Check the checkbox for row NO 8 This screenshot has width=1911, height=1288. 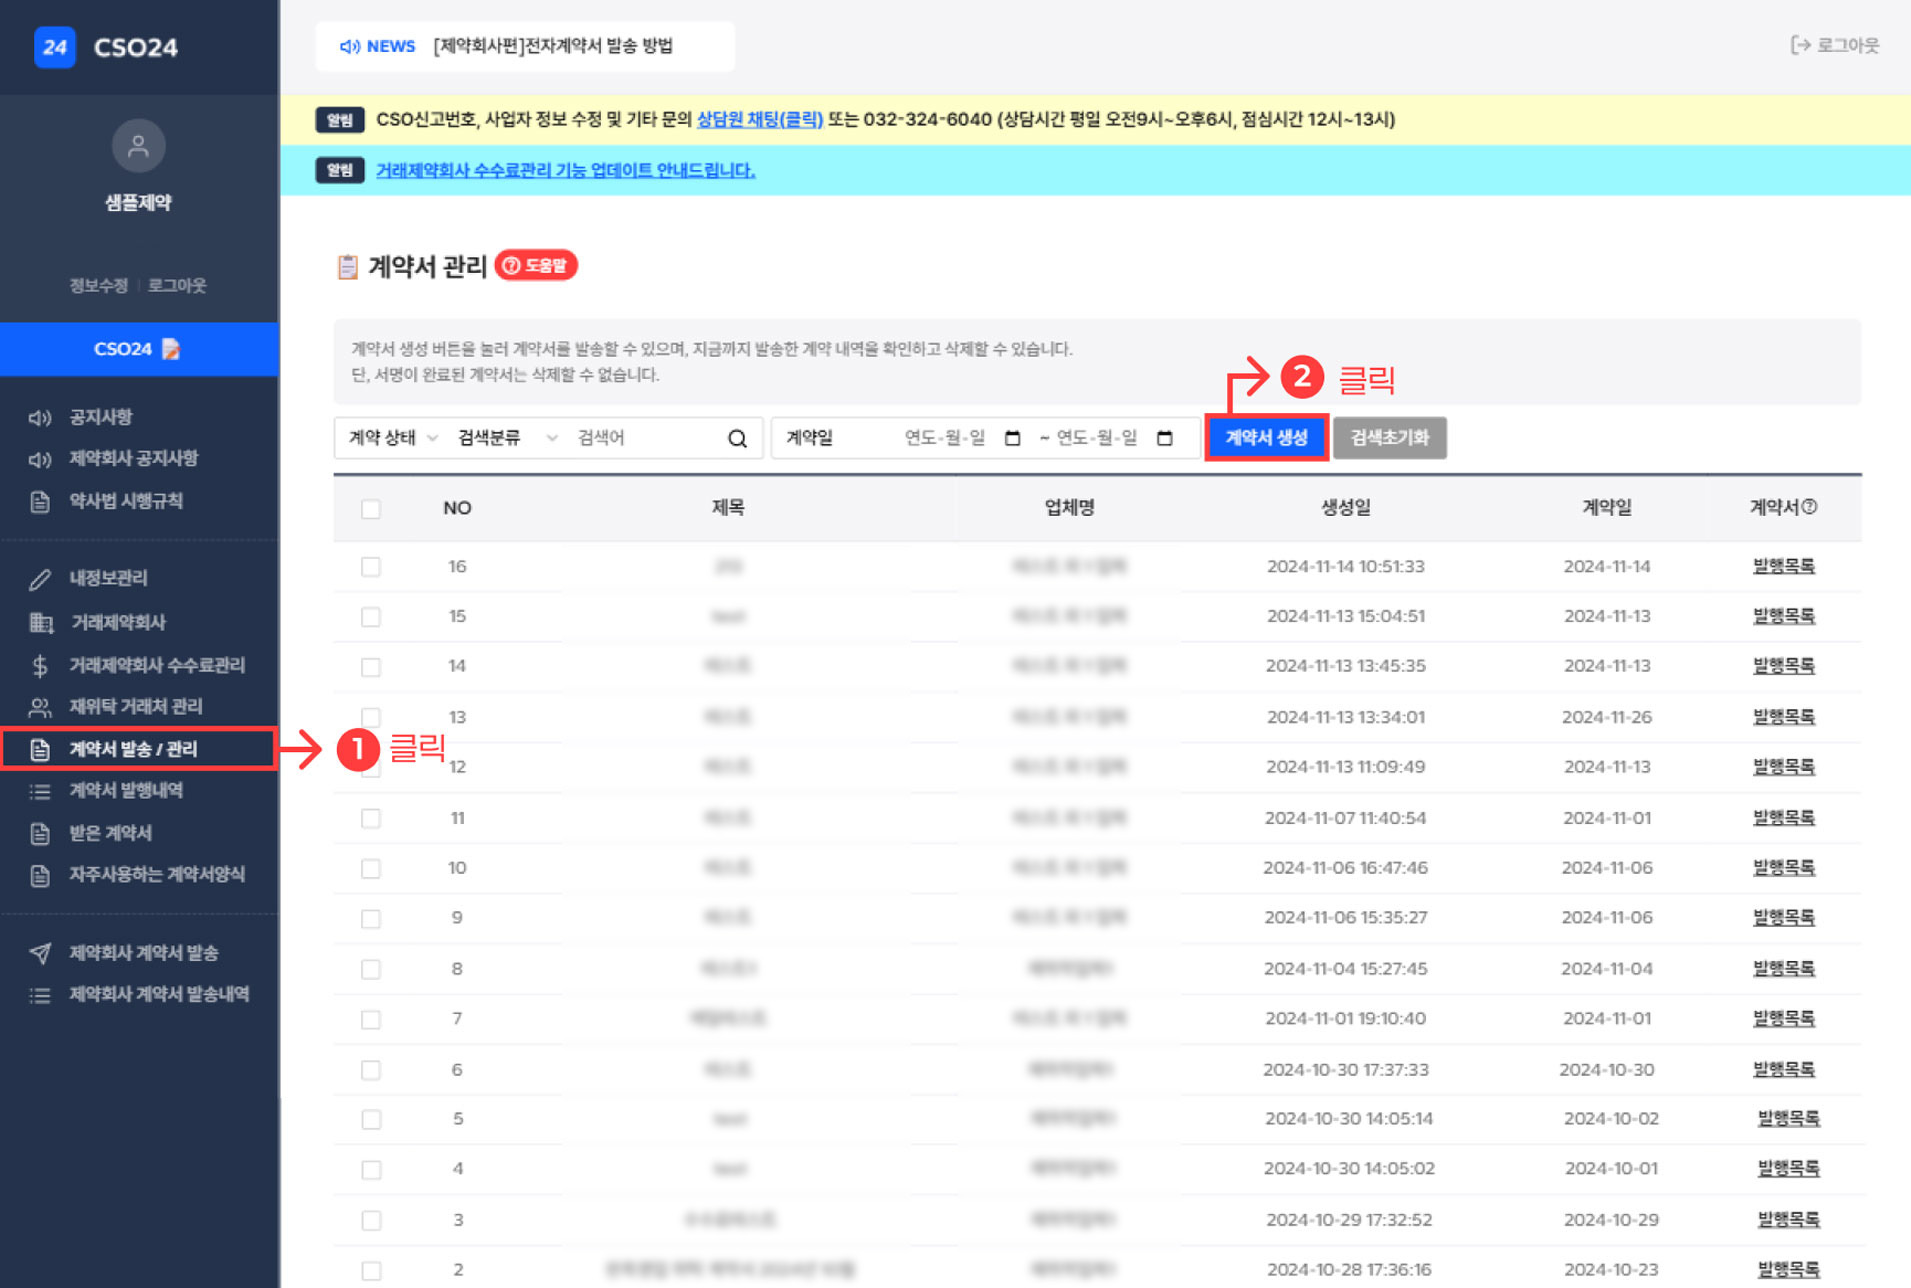(371, 969)
